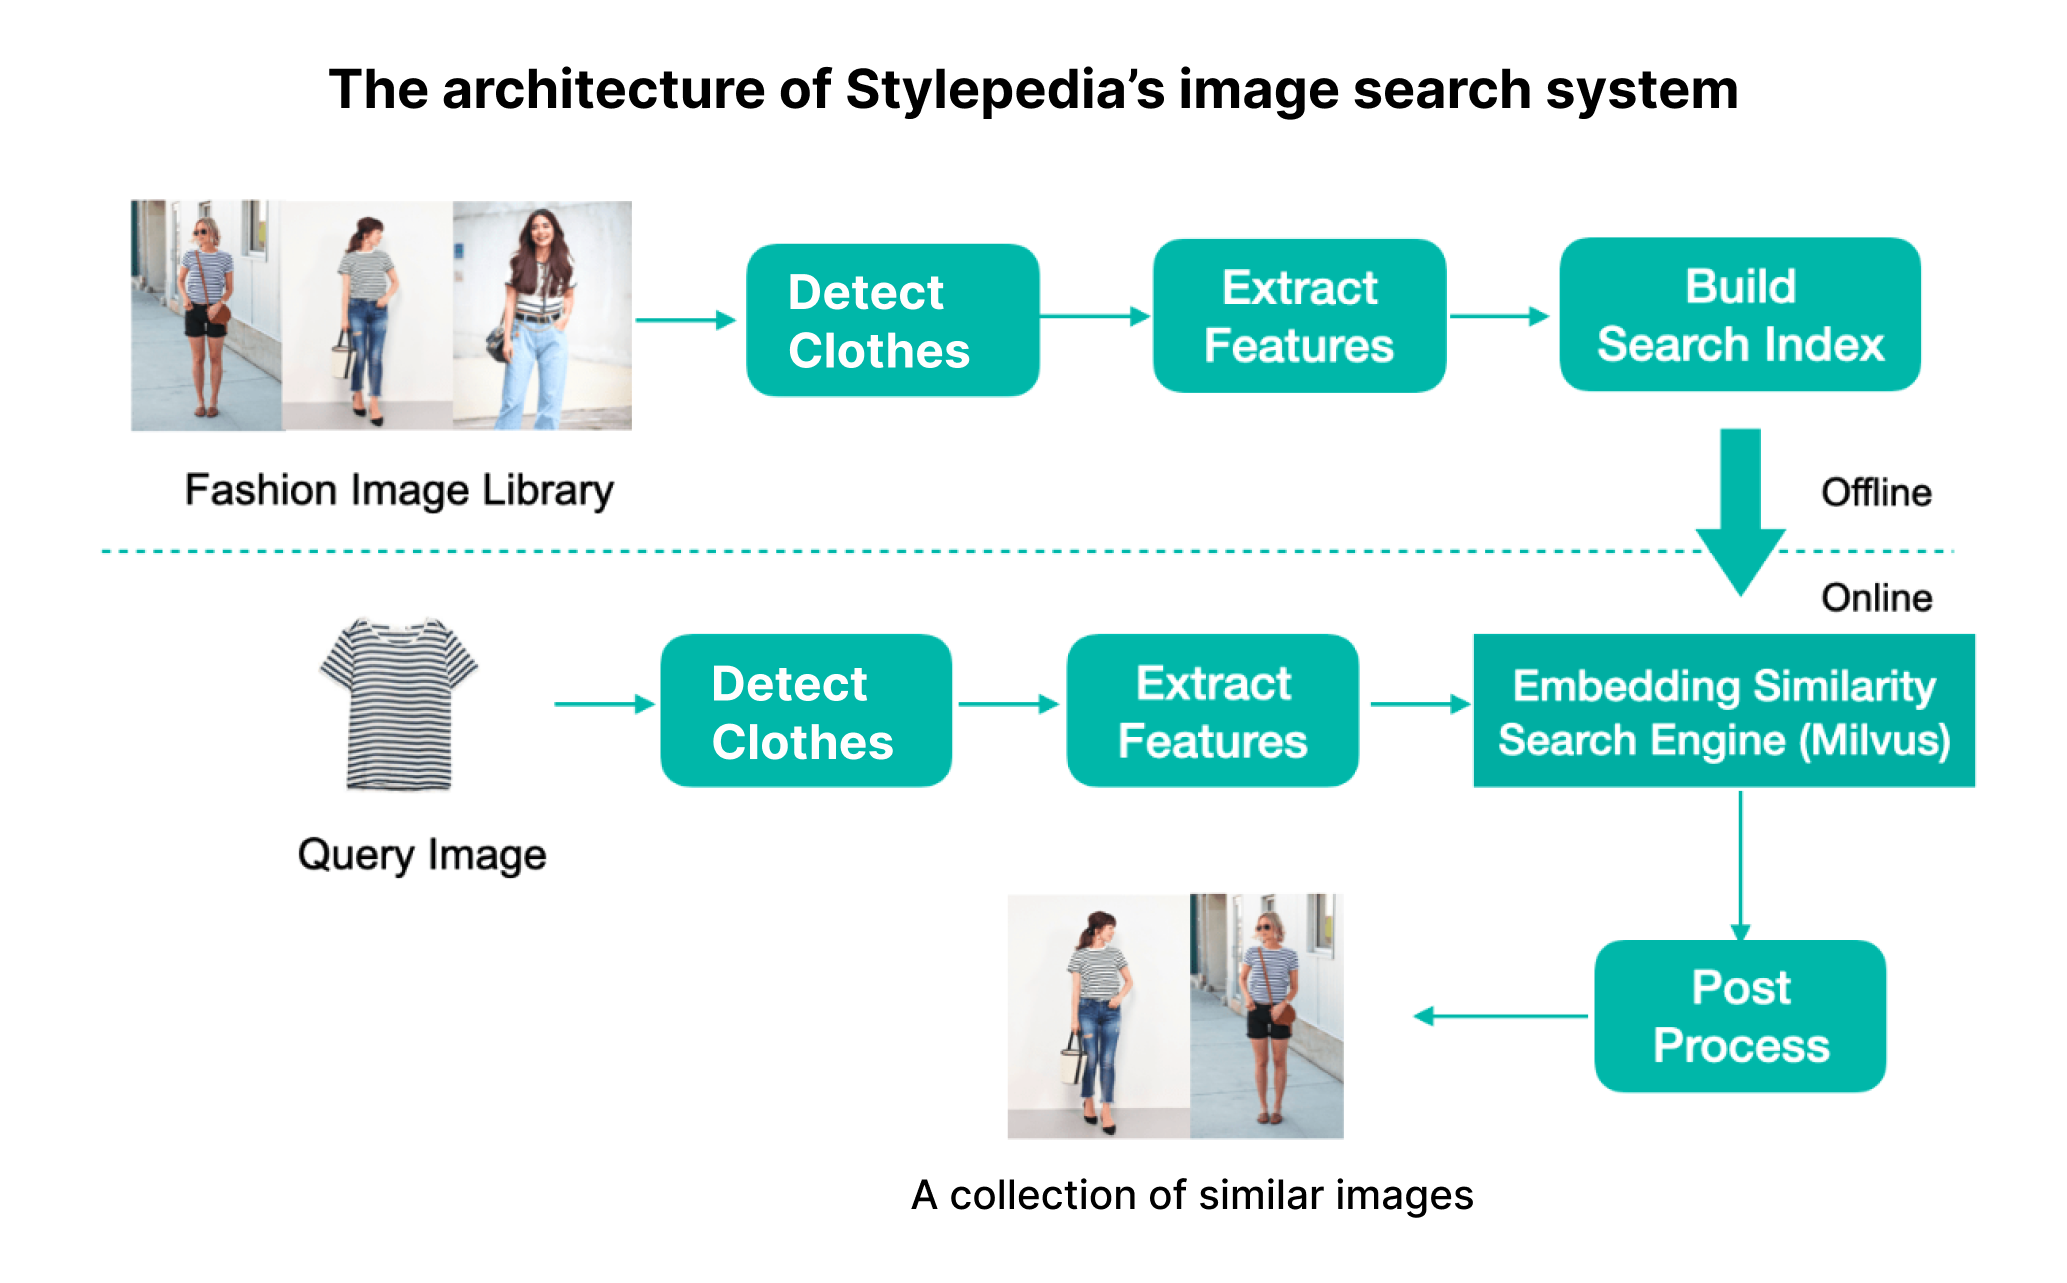Click the offline Extract Features box
This screenshot has width=2067, height=1283.
tap(1298, 316)
